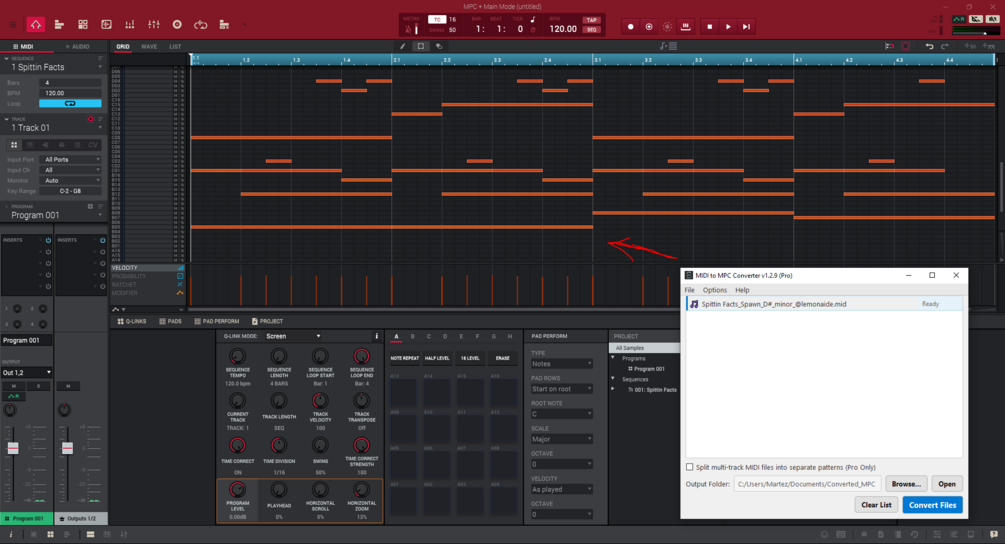Screen dimensions: 1005x544
Task: Click the four-square grid icon in bottom bar
Action: [50, 534]
